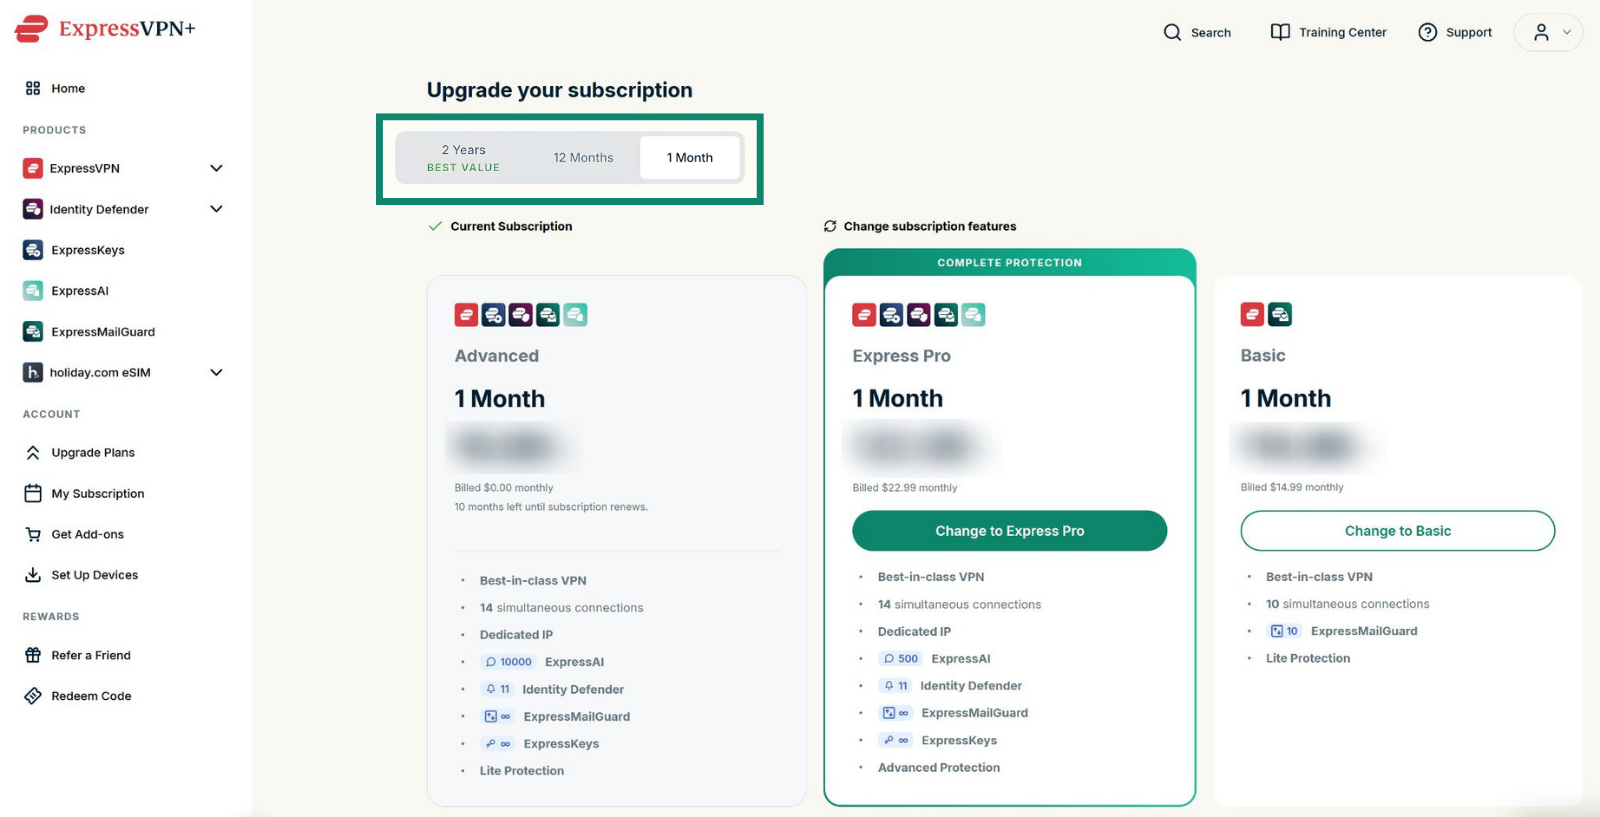Open the Training Center book icon
The image size is (1600, 817).
pos(1280,32)
